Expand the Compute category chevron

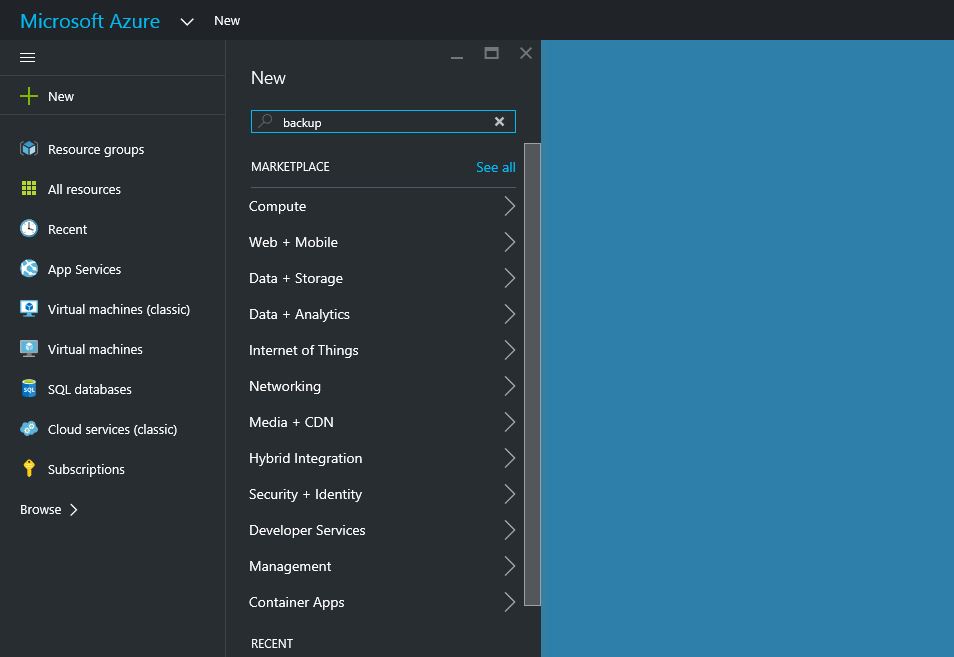510,206
